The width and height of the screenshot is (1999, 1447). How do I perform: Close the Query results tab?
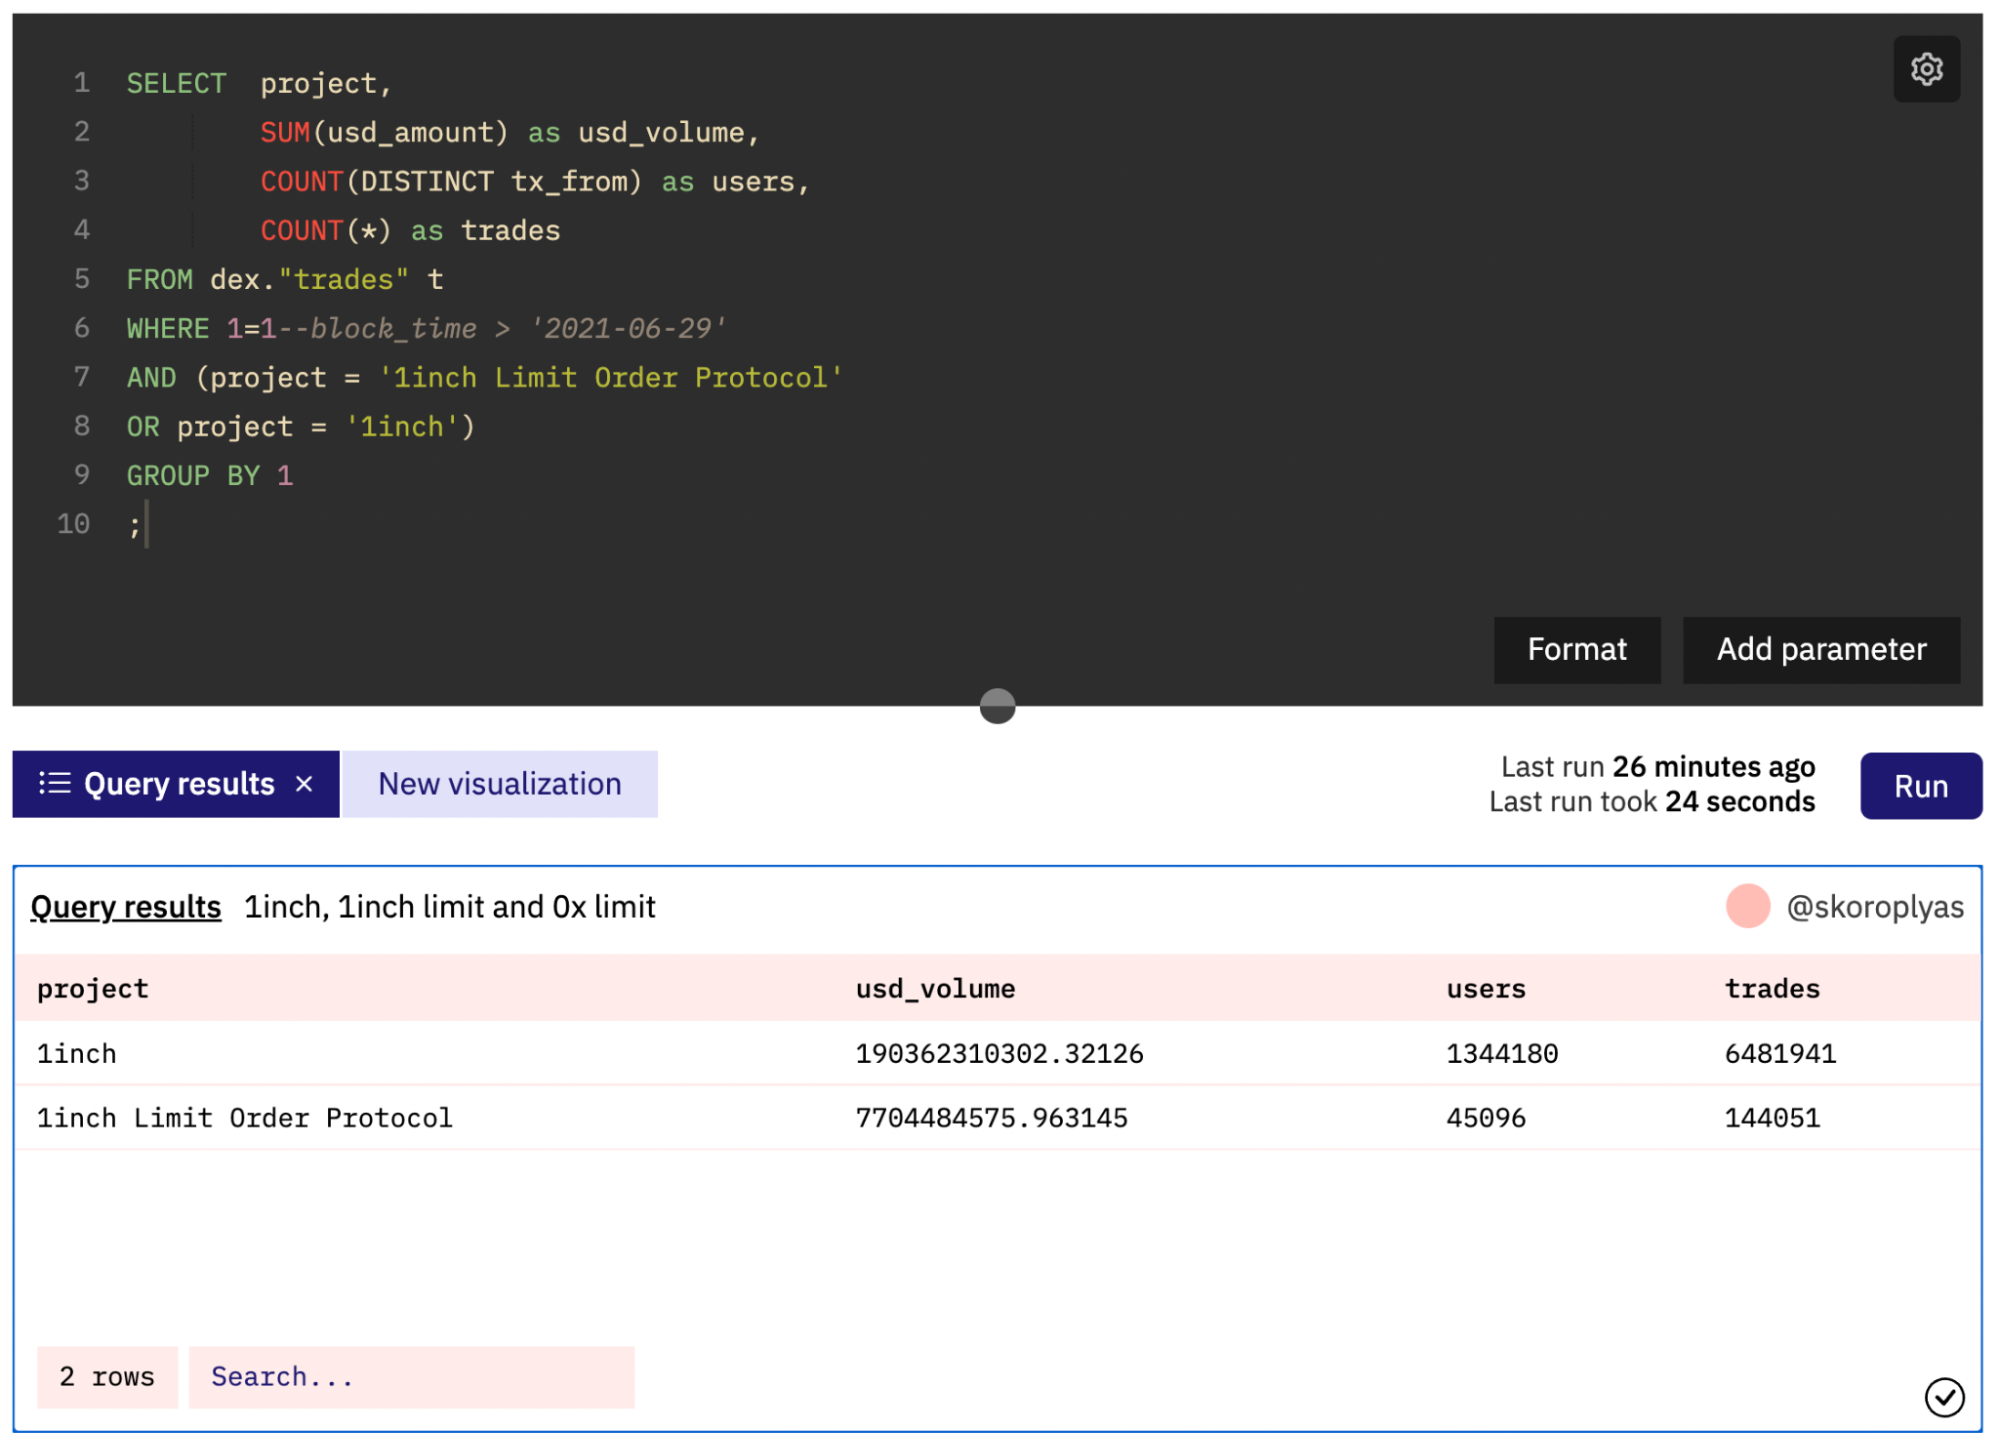[x=304, y=784]
